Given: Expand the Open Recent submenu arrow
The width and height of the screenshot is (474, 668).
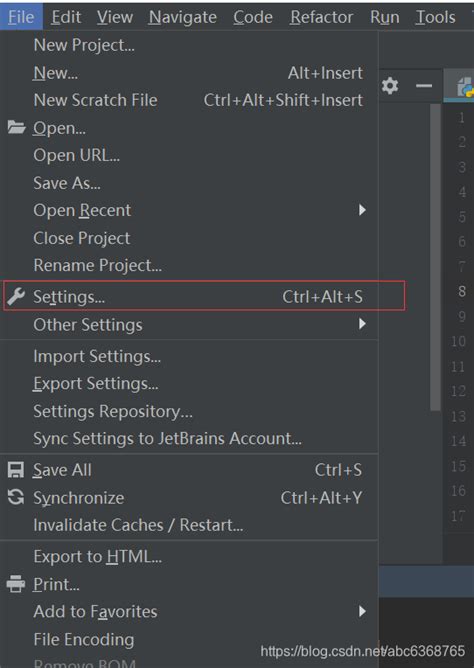Looking at the screenshot, I should click(362, 210).
